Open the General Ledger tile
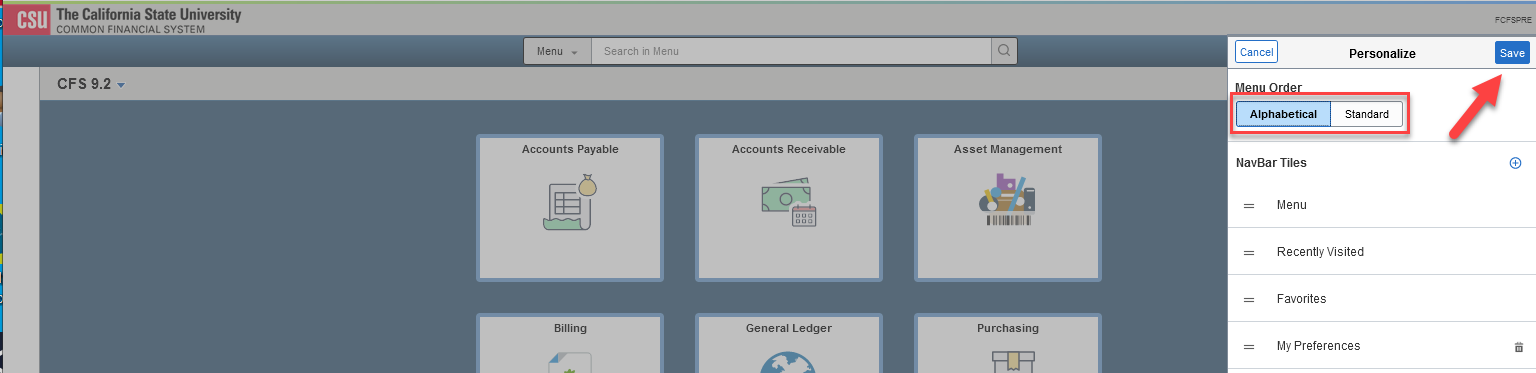 [788, 343]
